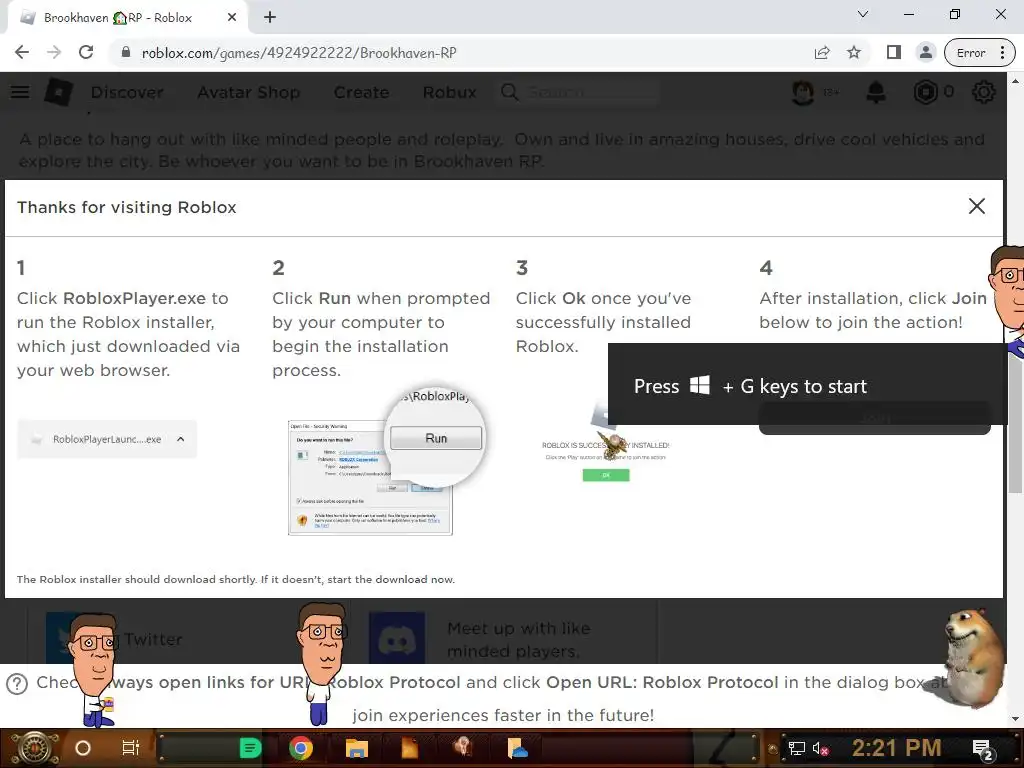Image resolution: width=1024 pixels, height=768 pixels.
Task: Close the Brookhaven RP tab
Action: pos(231,18)
